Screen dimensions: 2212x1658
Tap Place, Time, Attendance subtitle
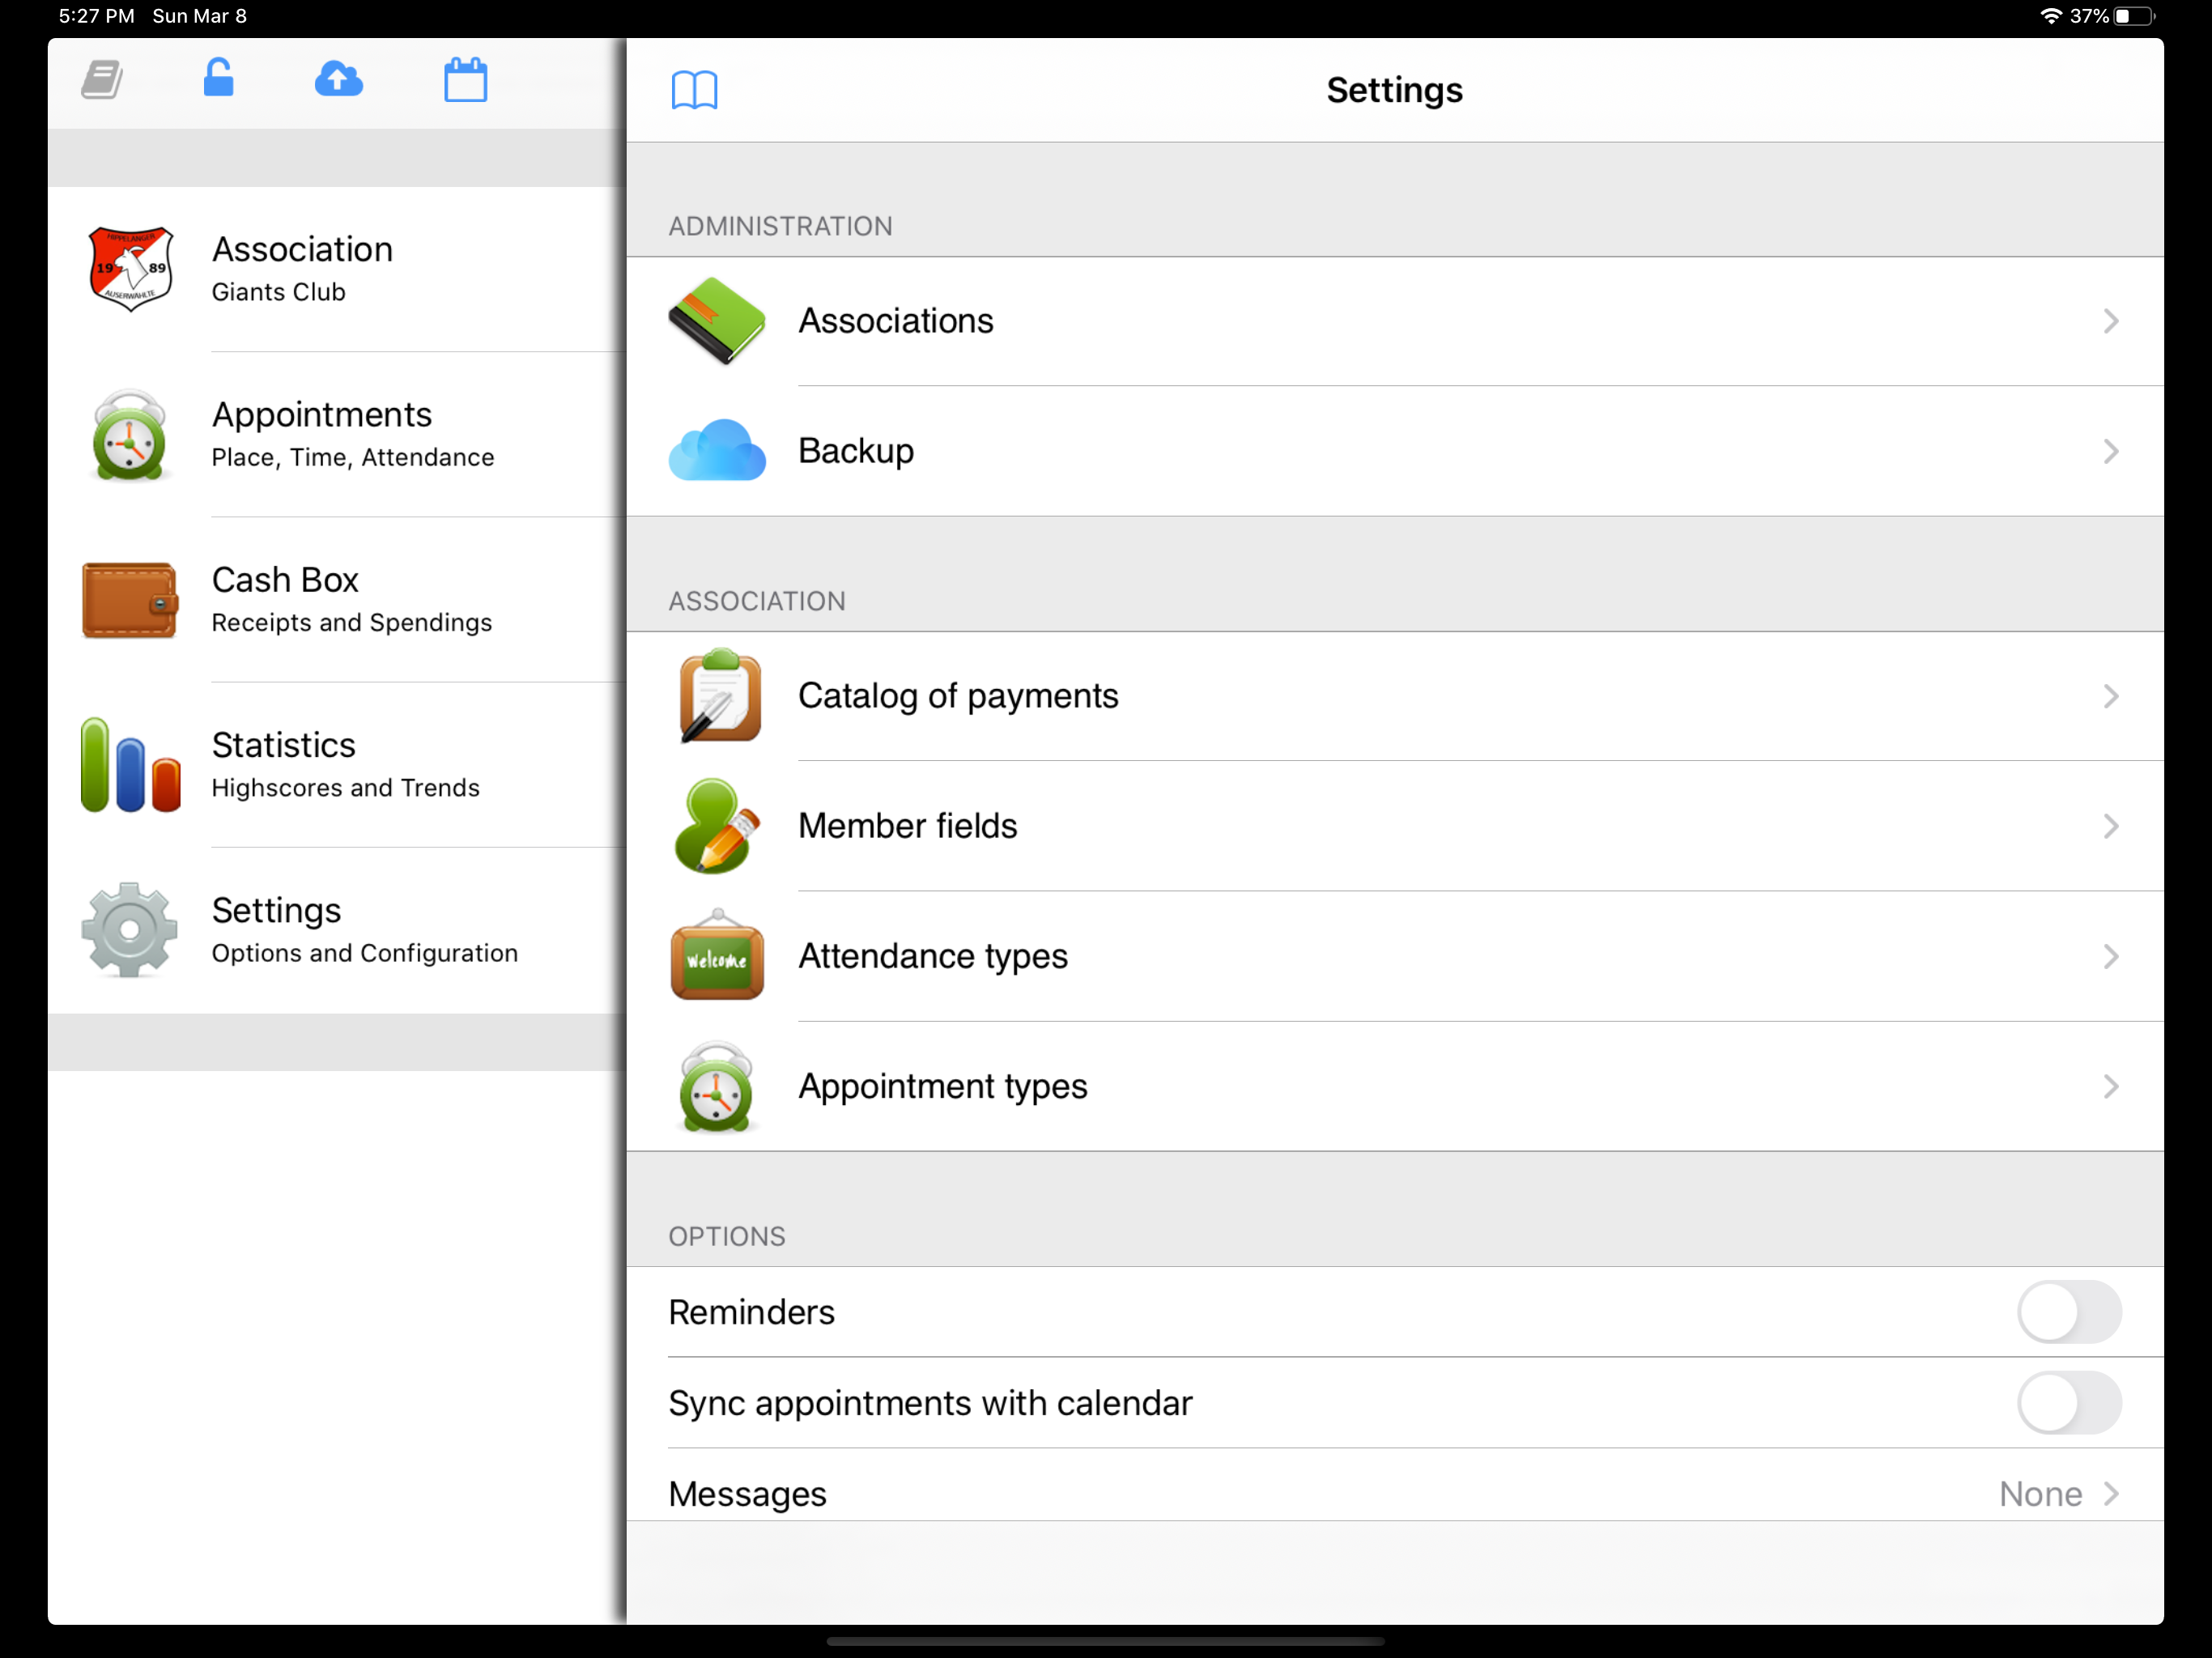tap(352, 457)
